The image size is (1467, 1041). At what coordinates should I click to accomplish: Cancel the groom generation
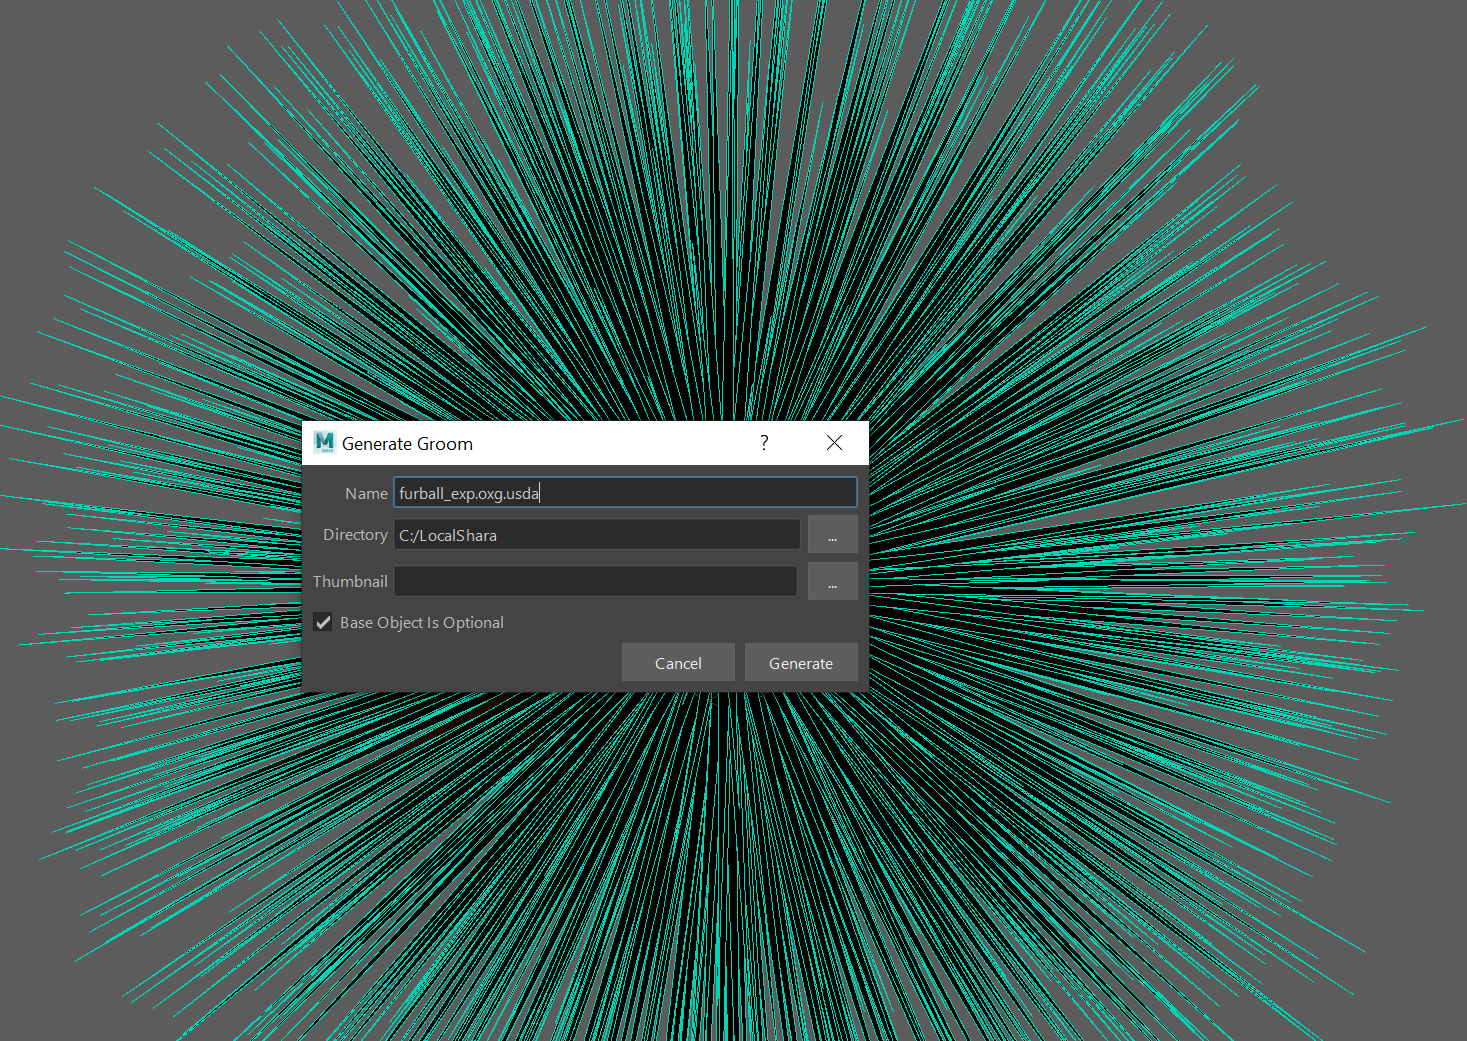(x=678, y=663)
